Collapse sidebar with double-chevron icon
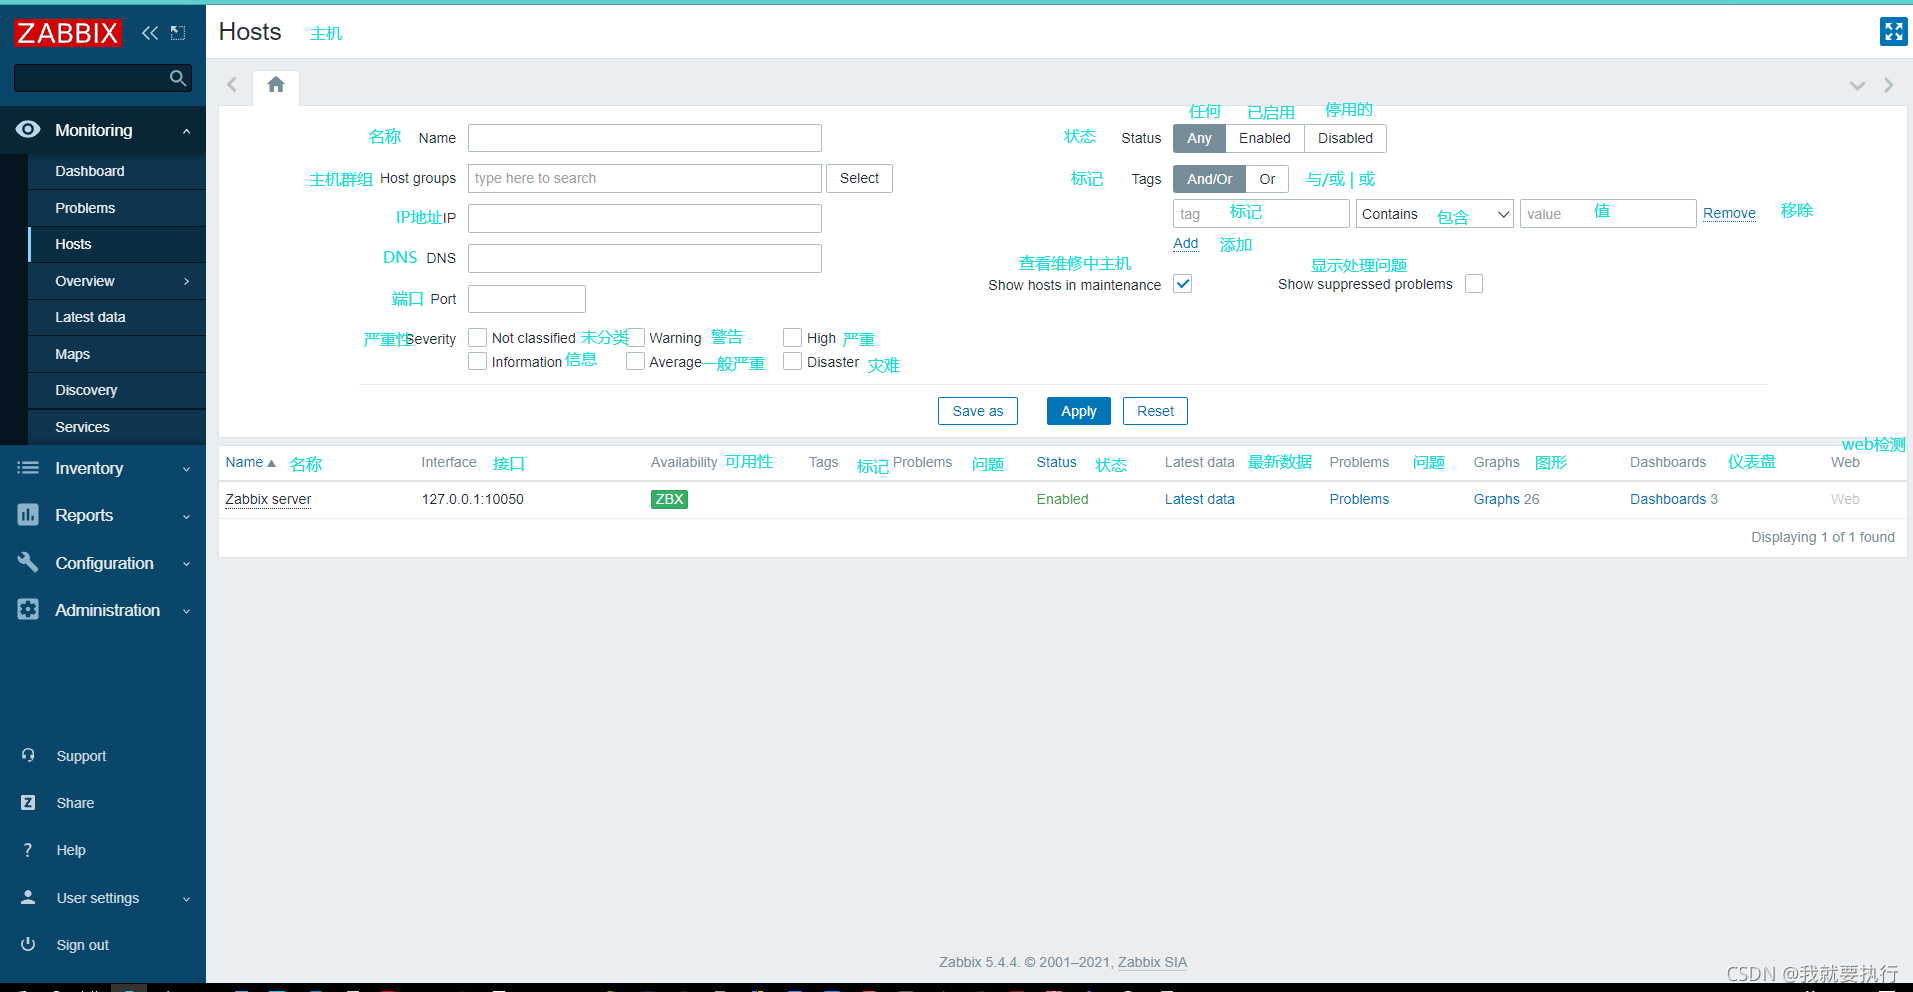The image size is (1913, 992). click(150, 33)
